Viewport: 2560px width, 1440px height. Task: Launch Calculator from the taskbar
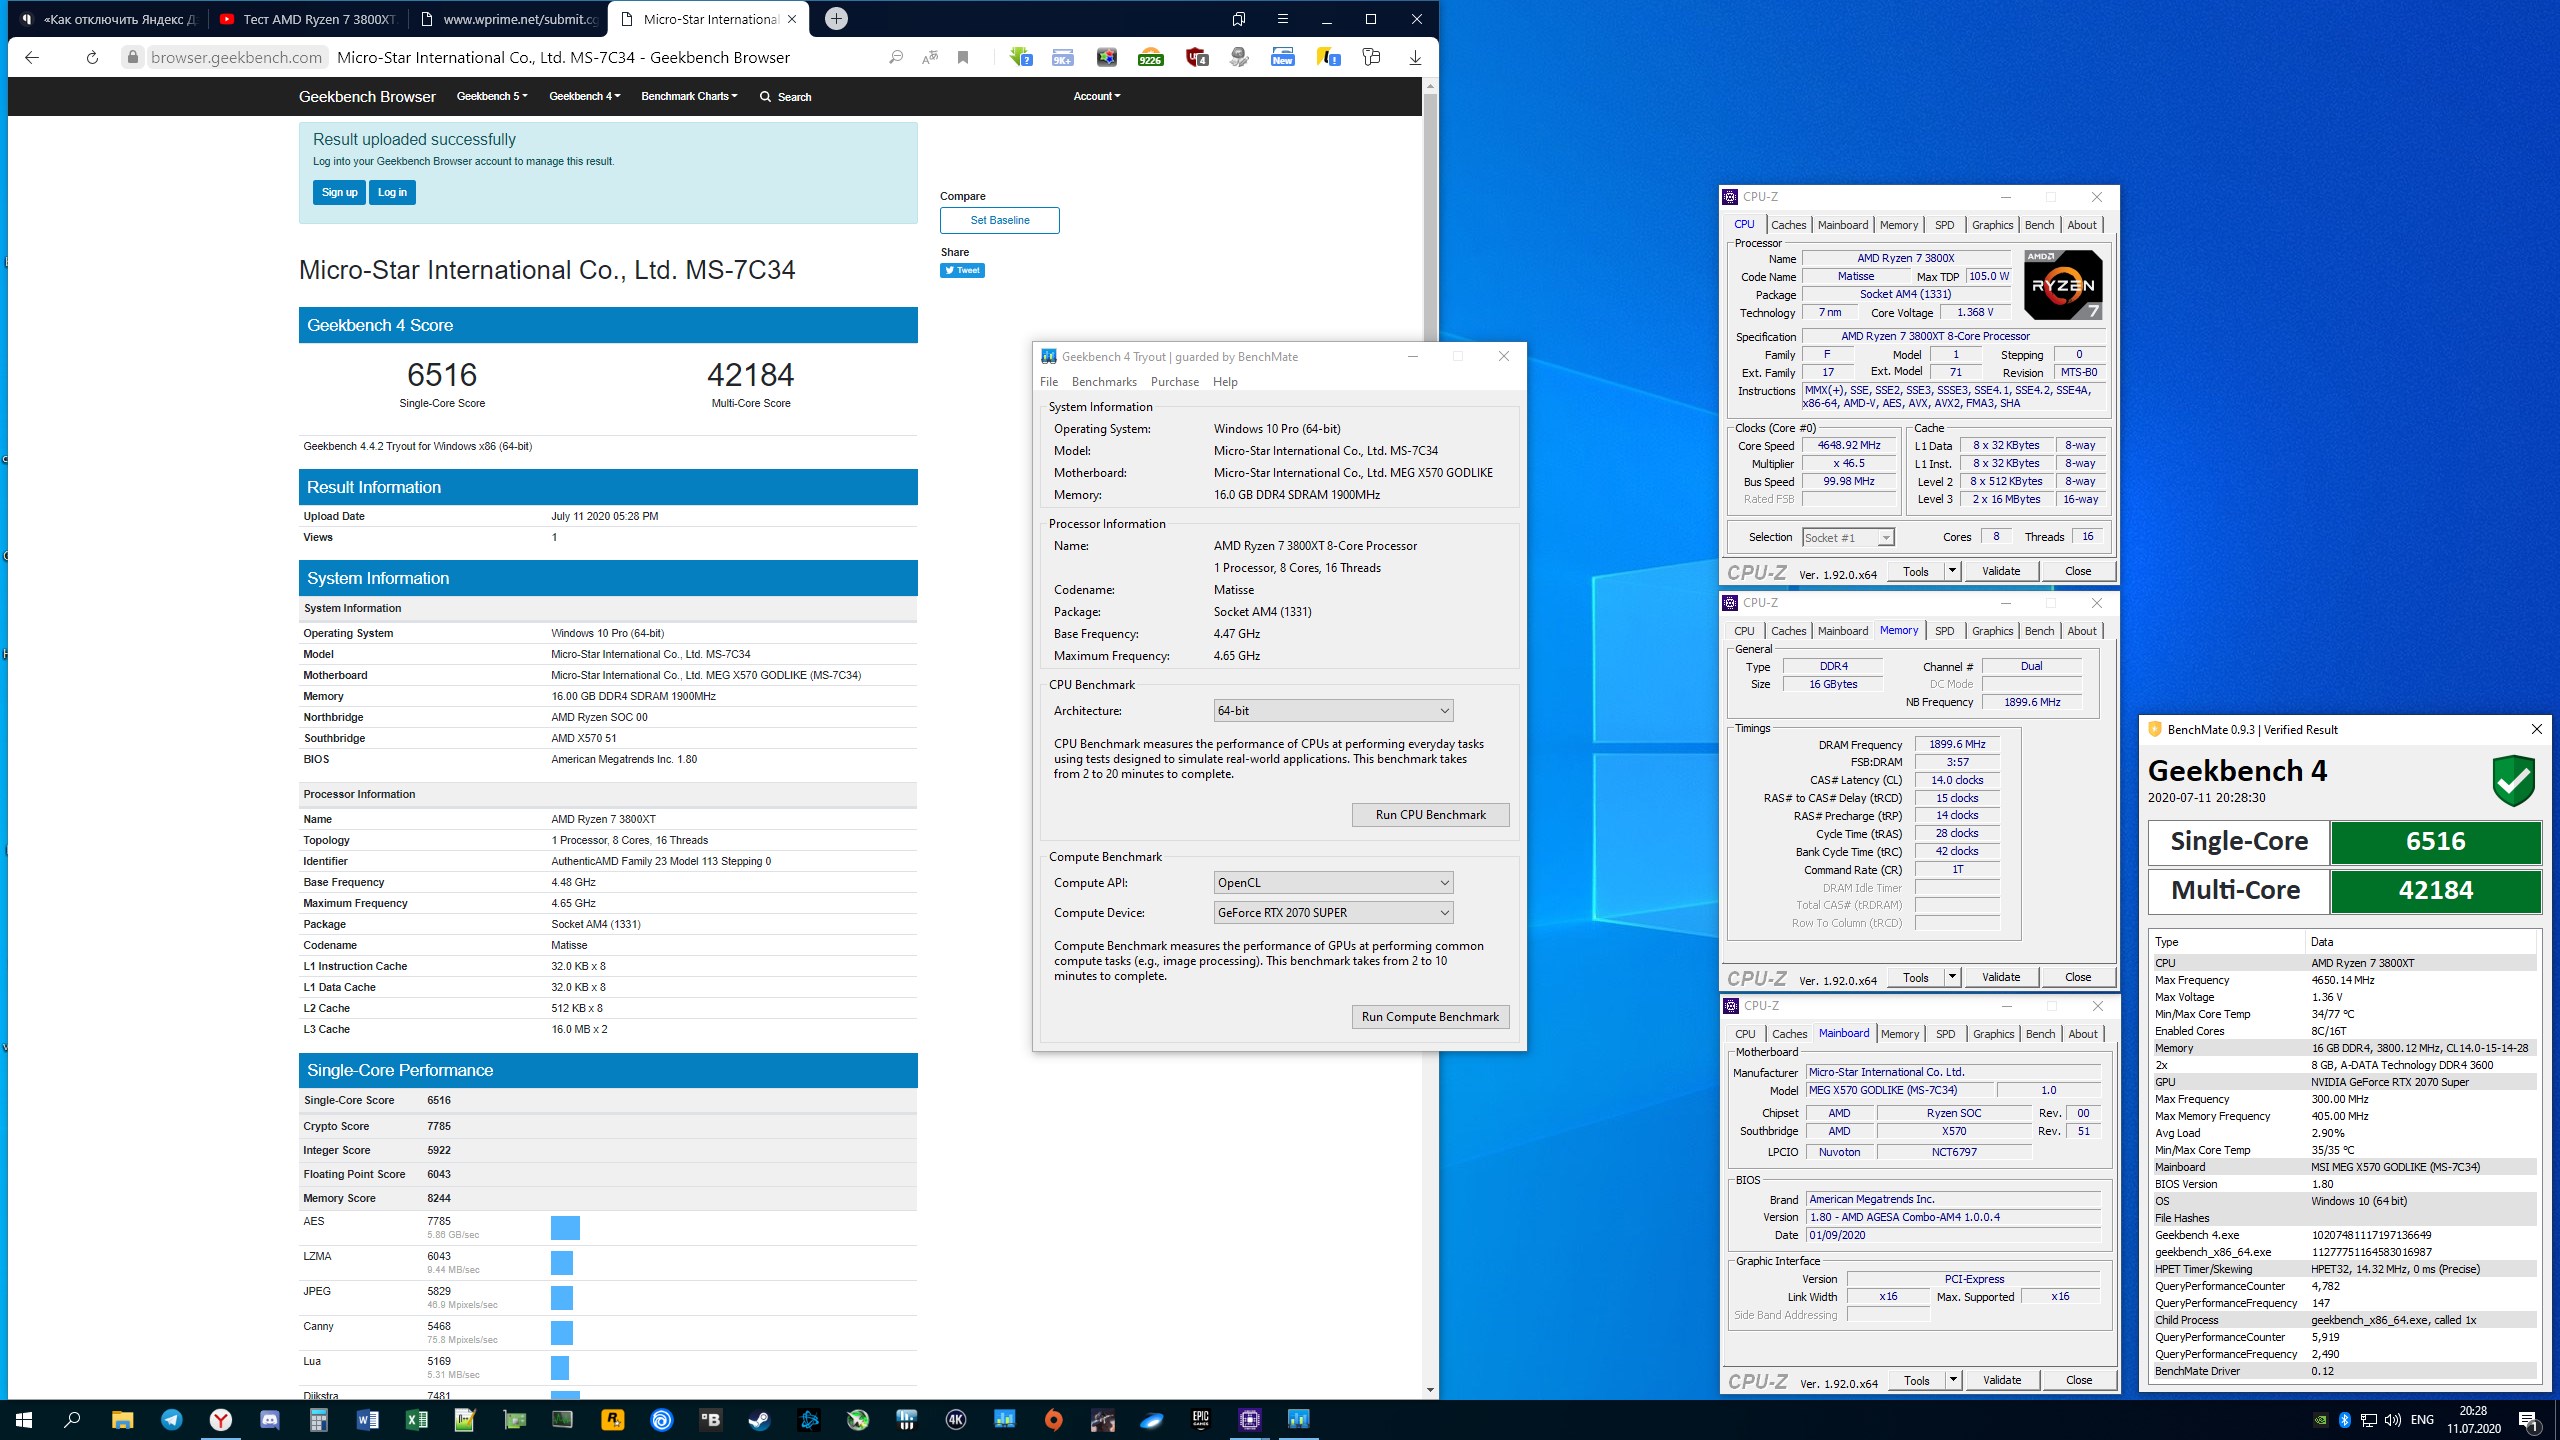pos(319,1419)
